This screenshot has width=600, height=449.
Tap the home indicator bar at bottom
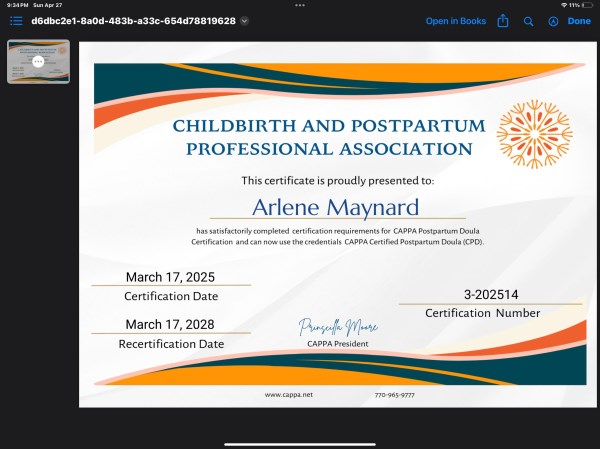pyautogui.click(x=300, y=443)
